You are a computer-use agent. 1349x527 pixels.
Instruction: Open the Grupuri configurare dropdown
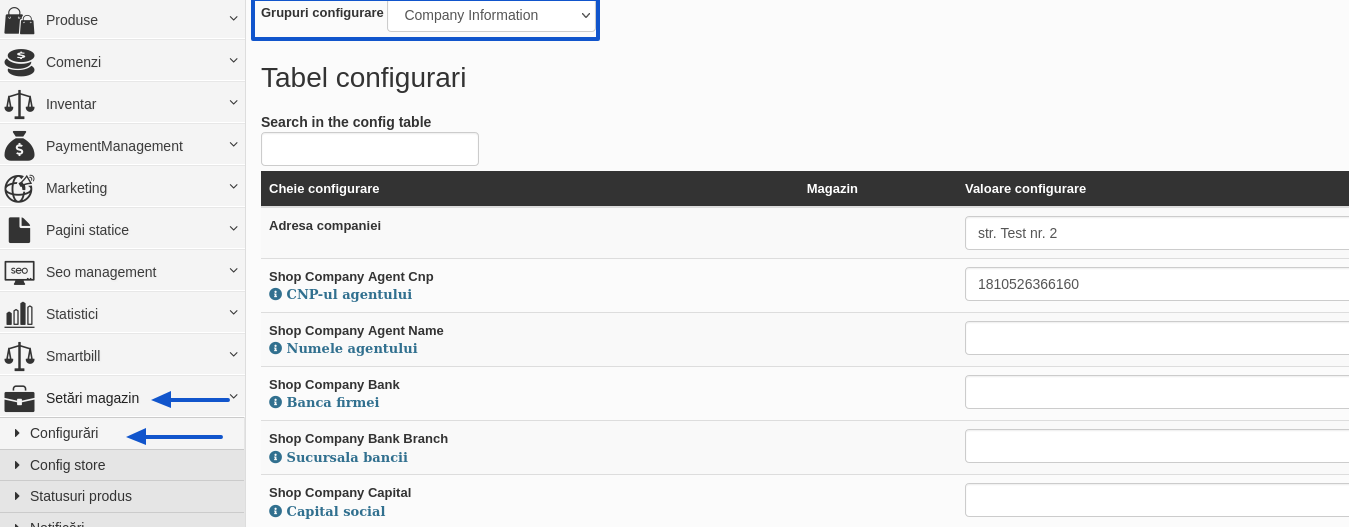coord(492,15)
